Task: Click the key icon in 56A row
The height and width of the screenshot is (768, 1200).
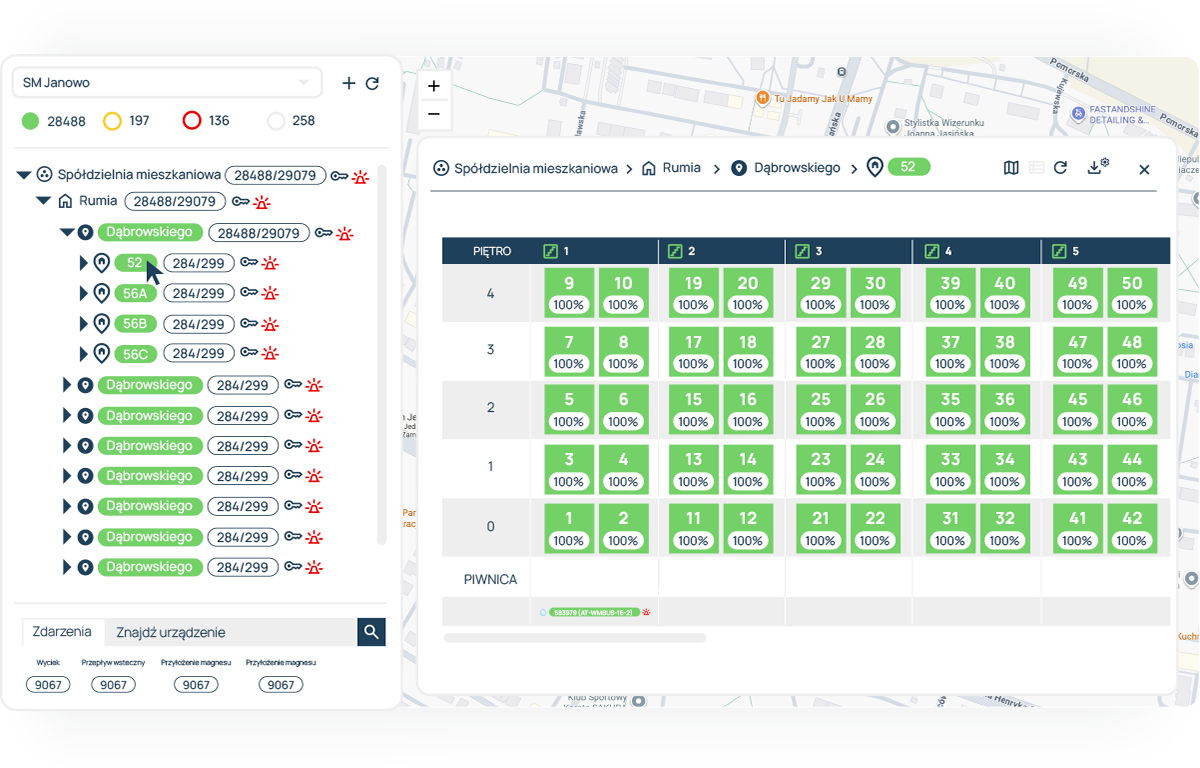Action: pos(249,293)
